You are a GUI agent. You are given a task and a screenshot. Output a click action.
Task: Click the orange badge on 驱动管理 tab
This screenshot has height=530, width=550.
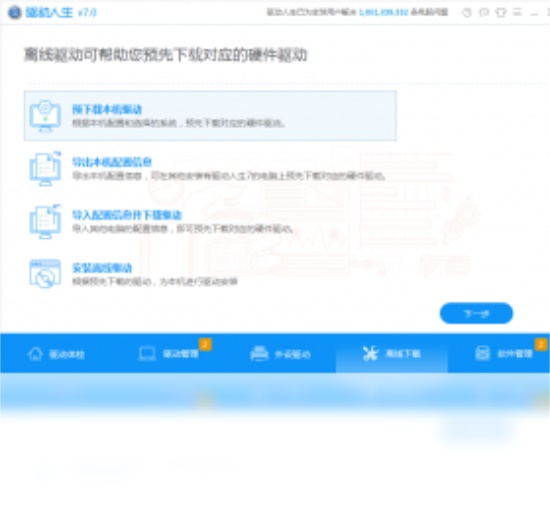pos(205,344)
